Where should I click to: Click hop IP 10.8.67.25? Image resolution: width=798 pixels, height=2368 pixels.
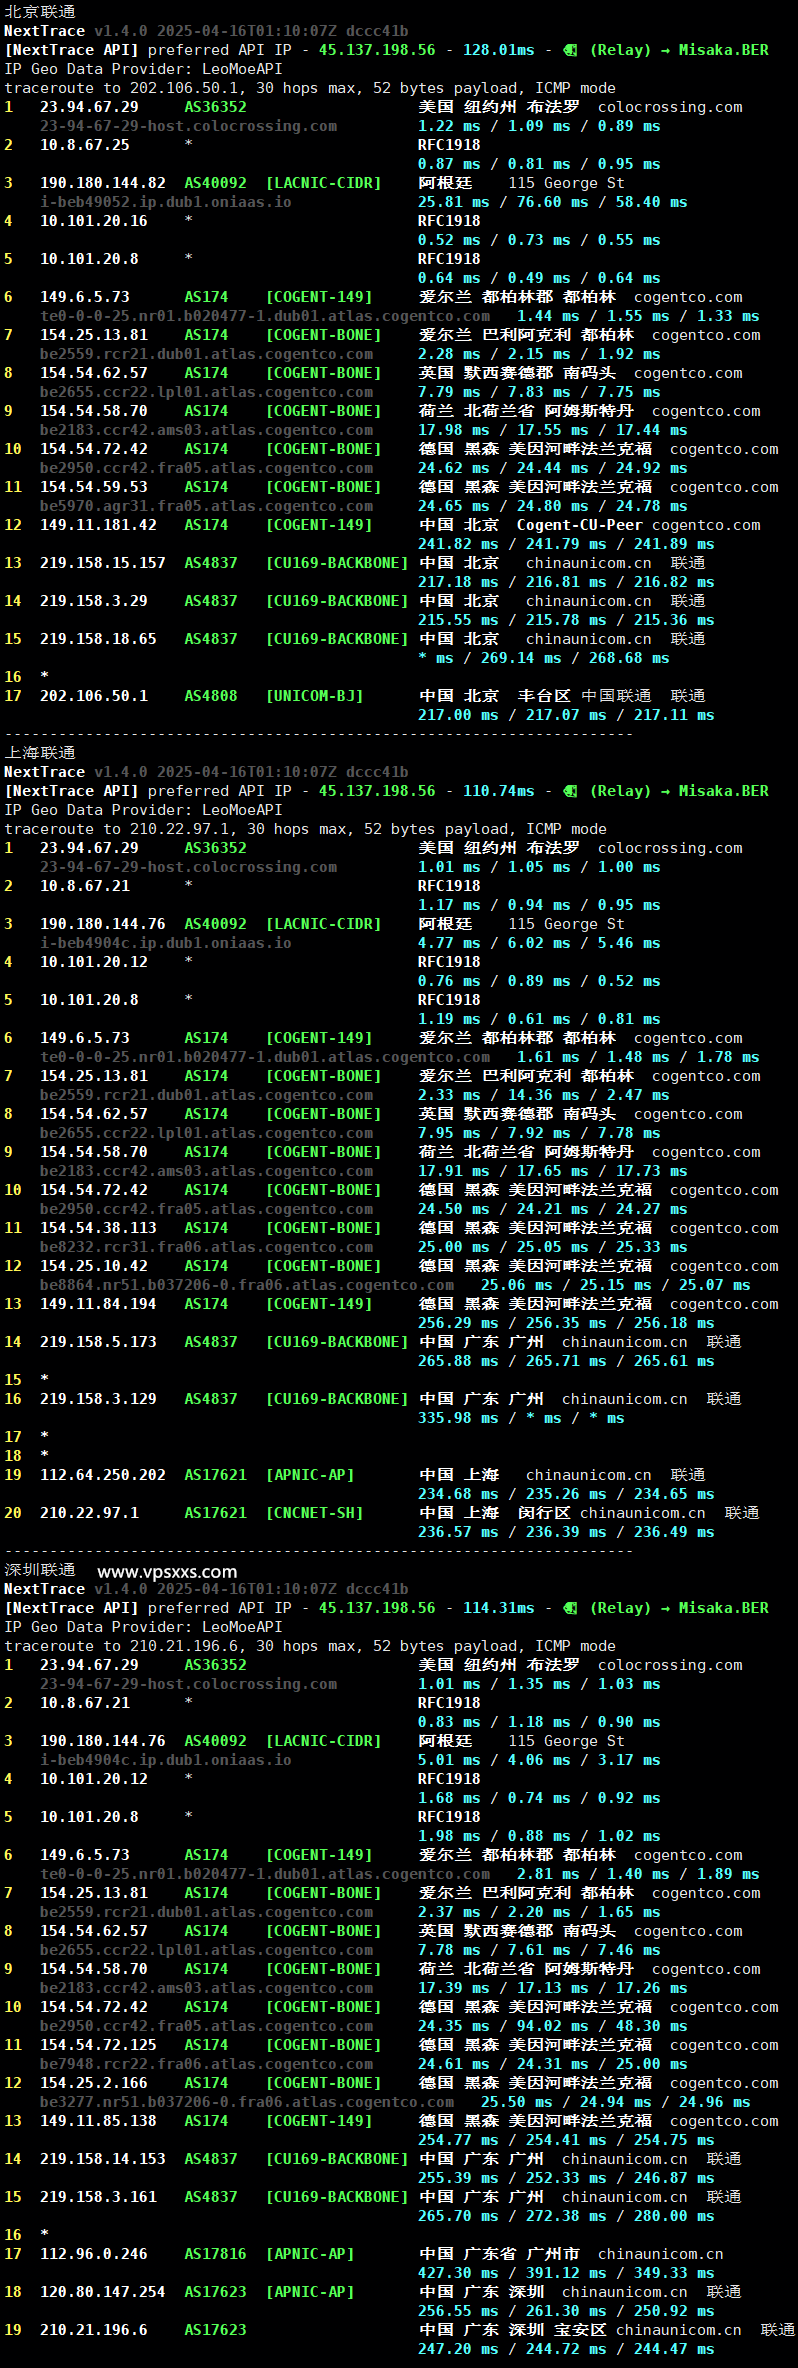click(85, 145)
